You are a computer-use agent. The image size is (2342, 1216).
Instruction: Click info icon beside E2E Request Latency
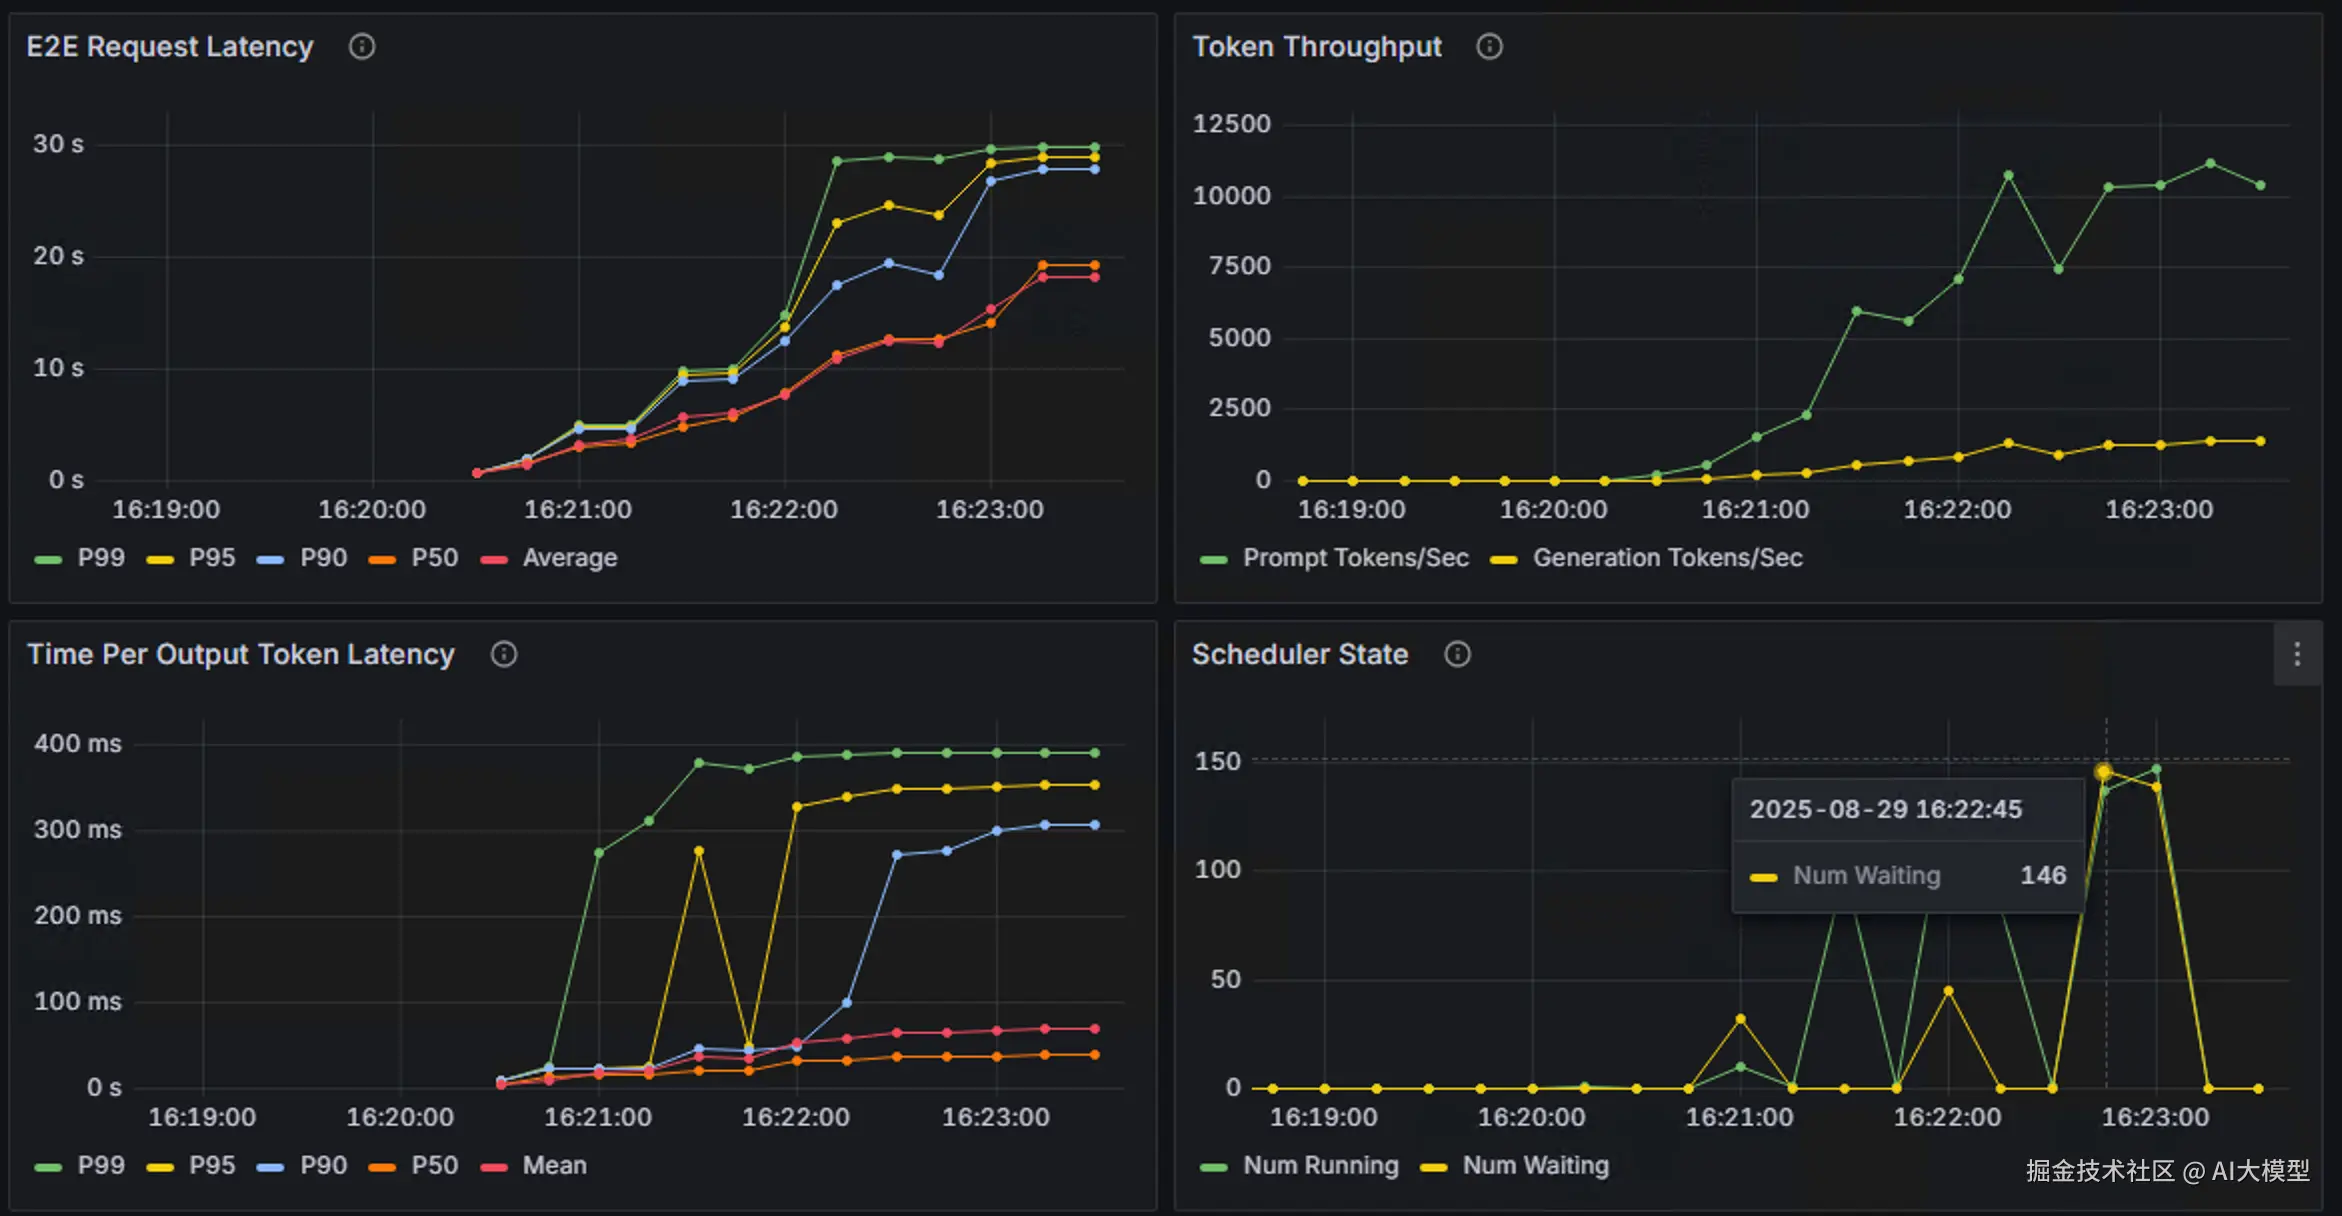pos(361,47)
